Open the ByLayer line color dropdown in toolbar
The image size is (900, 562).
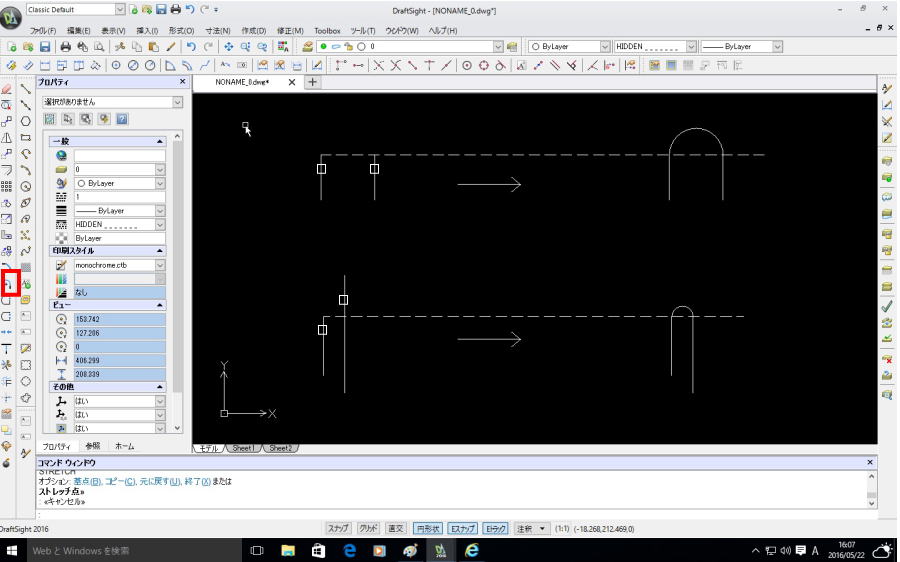click(605, 46)
